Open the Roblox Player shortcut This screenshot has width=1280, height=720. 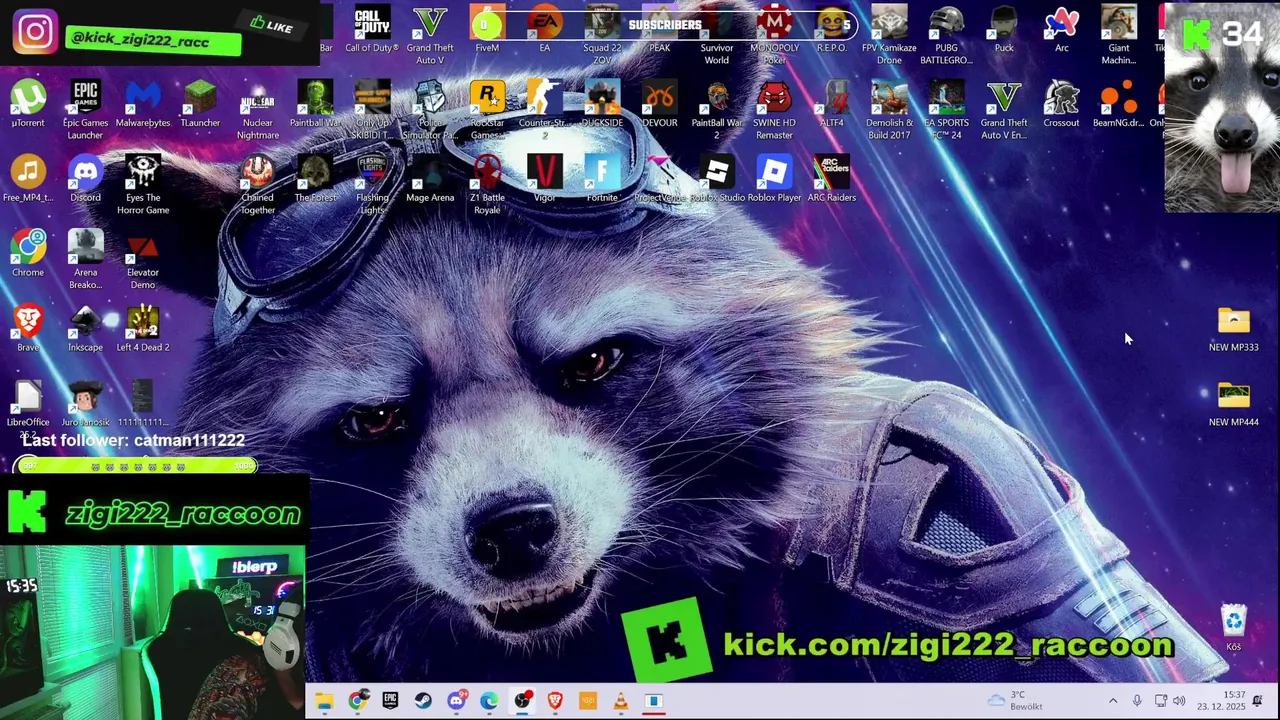(x=775, y=178)
